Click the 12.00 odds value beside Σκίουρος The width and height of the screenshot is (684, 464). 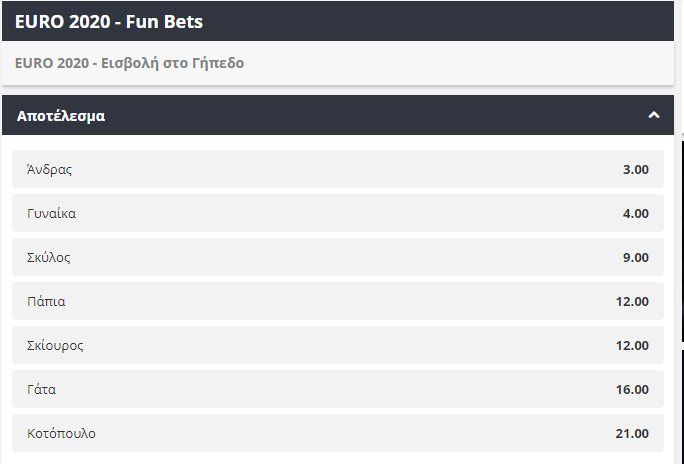point(631,345)
